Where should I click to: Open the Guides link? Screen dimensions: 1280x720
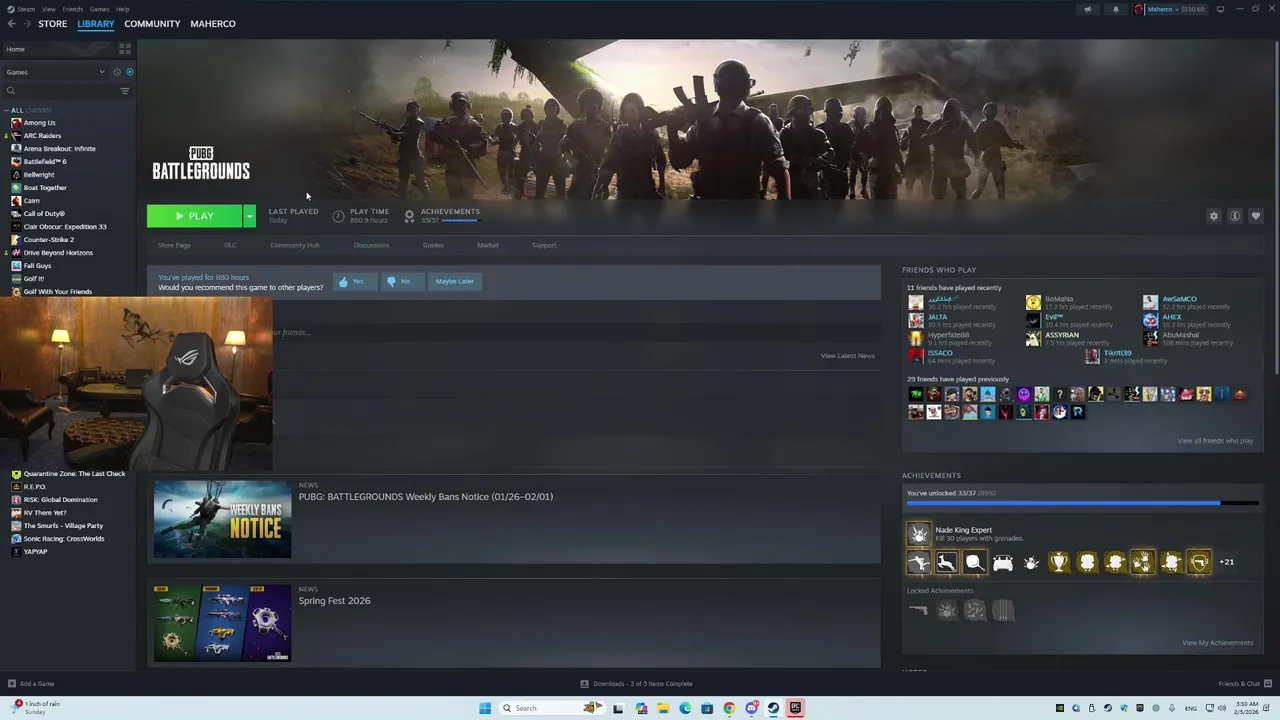[433, 245]
